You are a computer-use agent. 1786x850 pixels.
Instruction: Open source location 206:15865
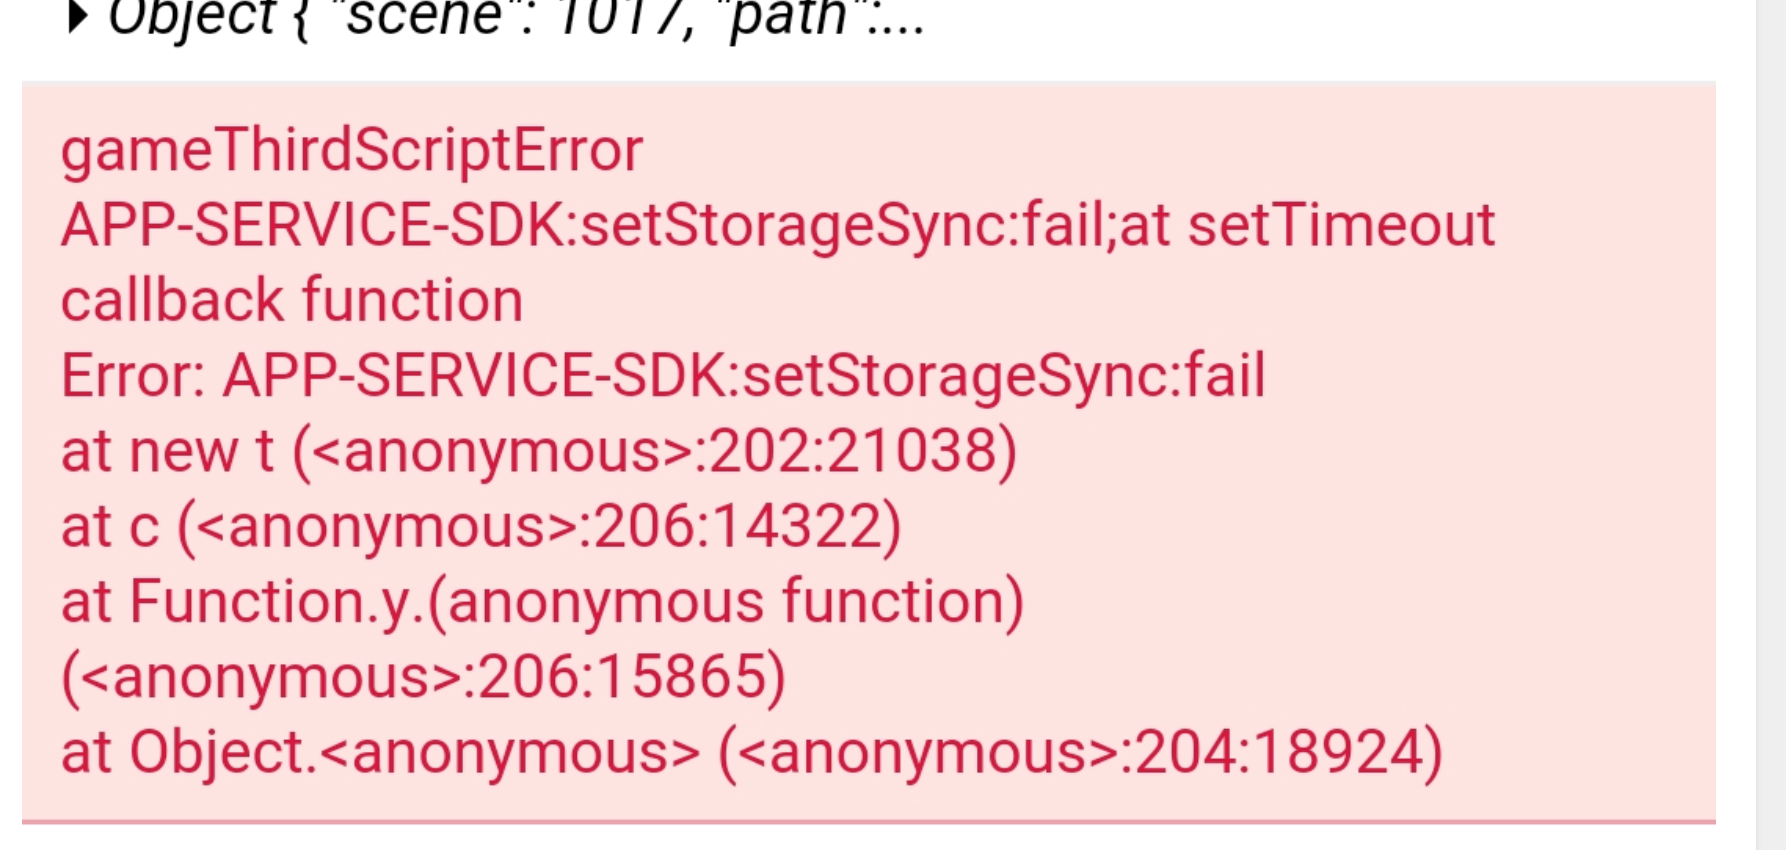(x=620, y=677)
